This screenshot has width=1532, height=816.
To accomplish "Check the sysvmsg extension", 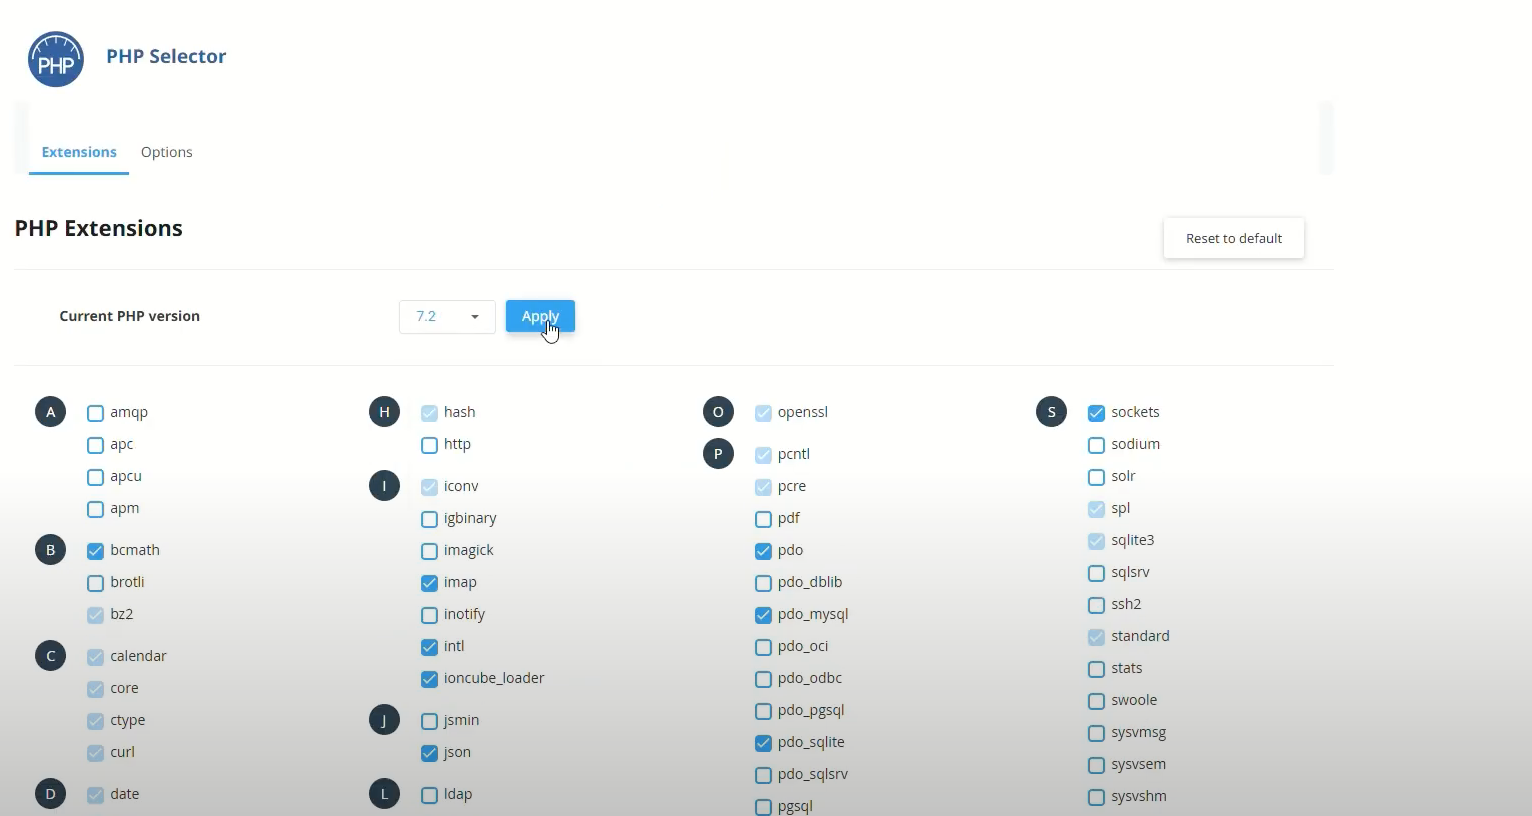I will 1096,733.
